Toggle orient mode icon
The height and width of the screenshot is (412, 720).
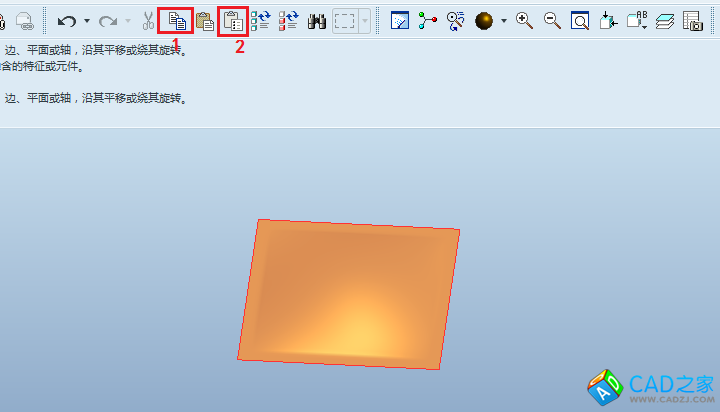(456, 20)
